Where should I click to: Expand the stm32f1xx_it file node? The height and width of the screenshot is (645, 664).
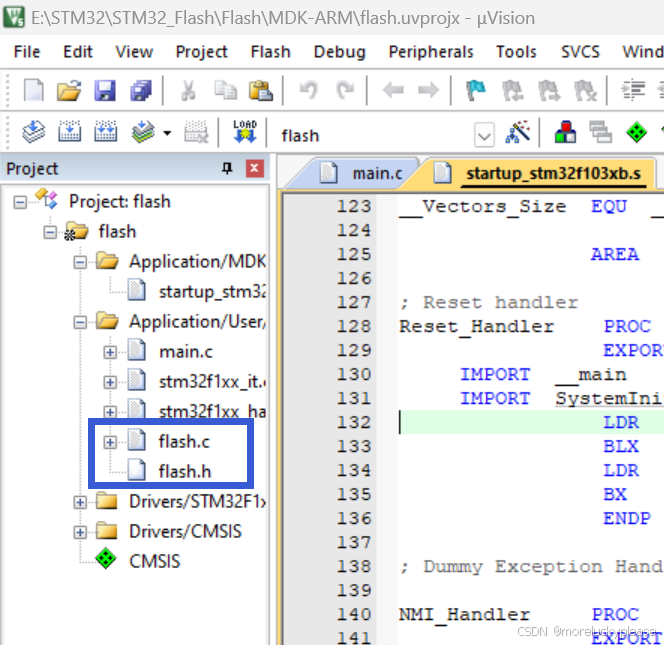[110, 382]
